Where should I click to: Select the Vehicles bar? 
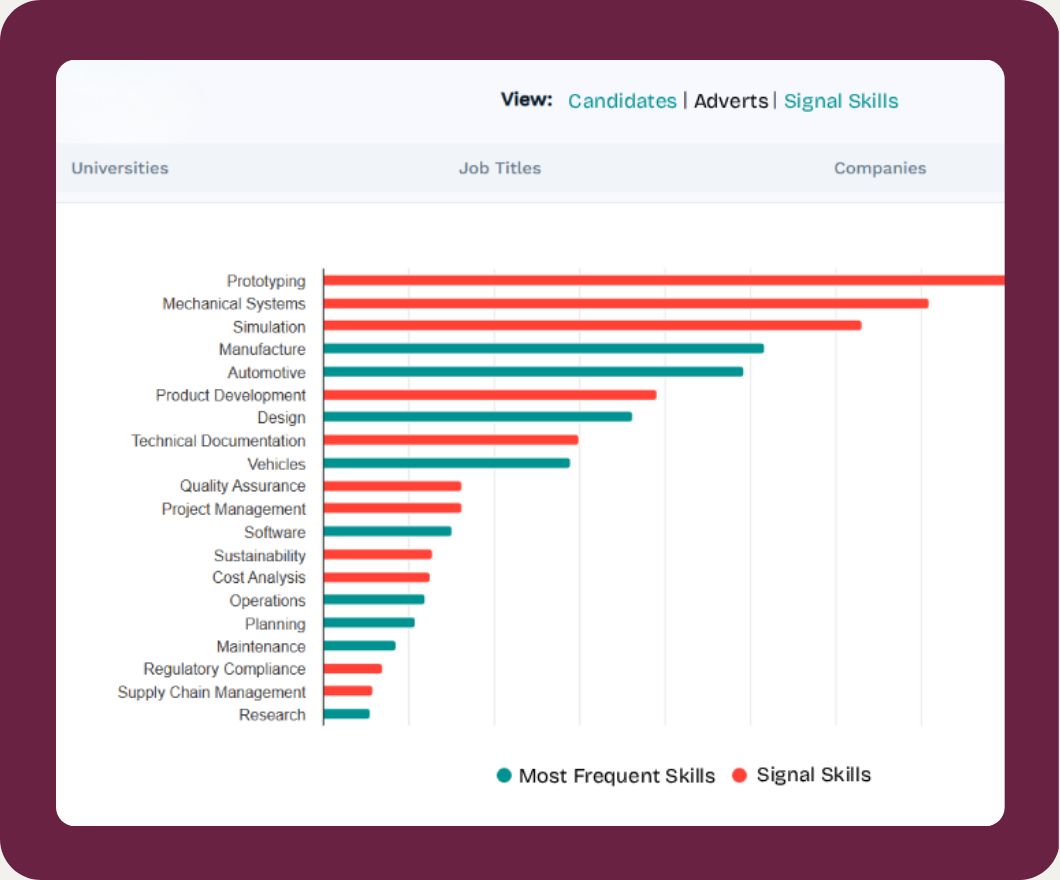tap(446, 463)
